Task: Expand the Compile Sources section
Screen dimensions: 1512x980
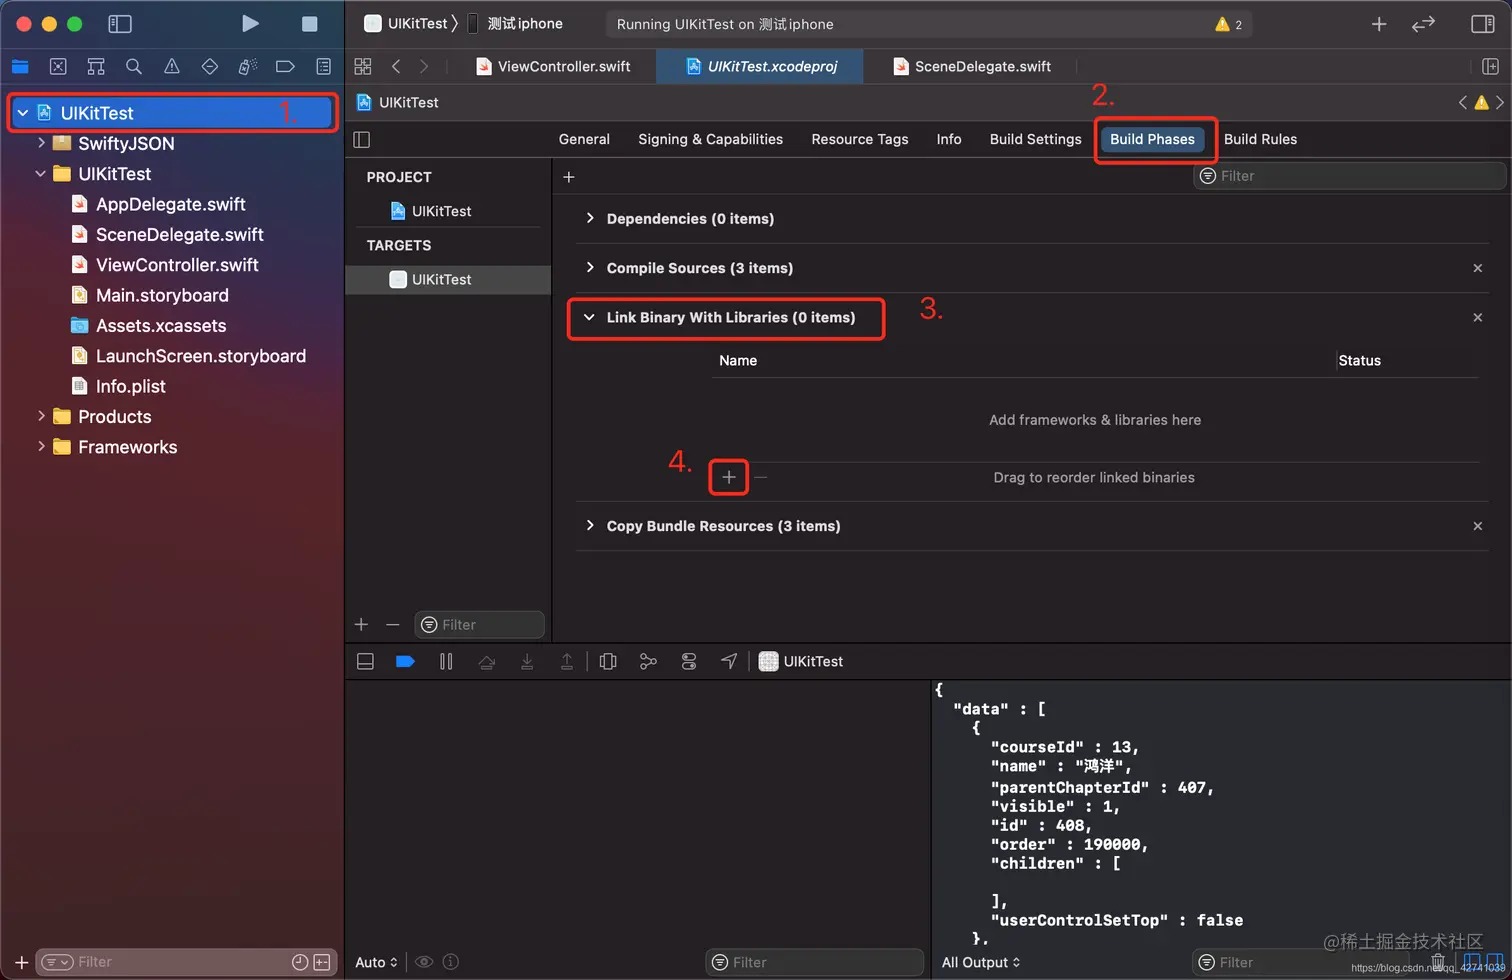Action: coord(590,267)
